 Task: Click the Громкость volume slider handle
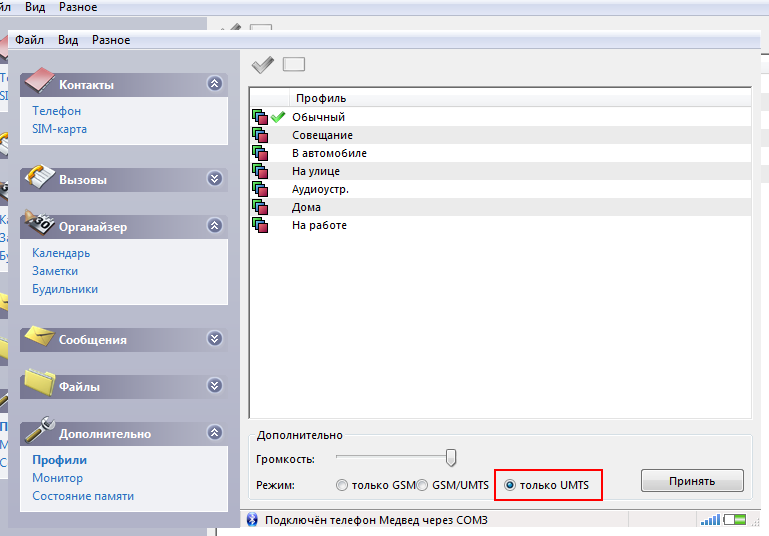[451, 458]
